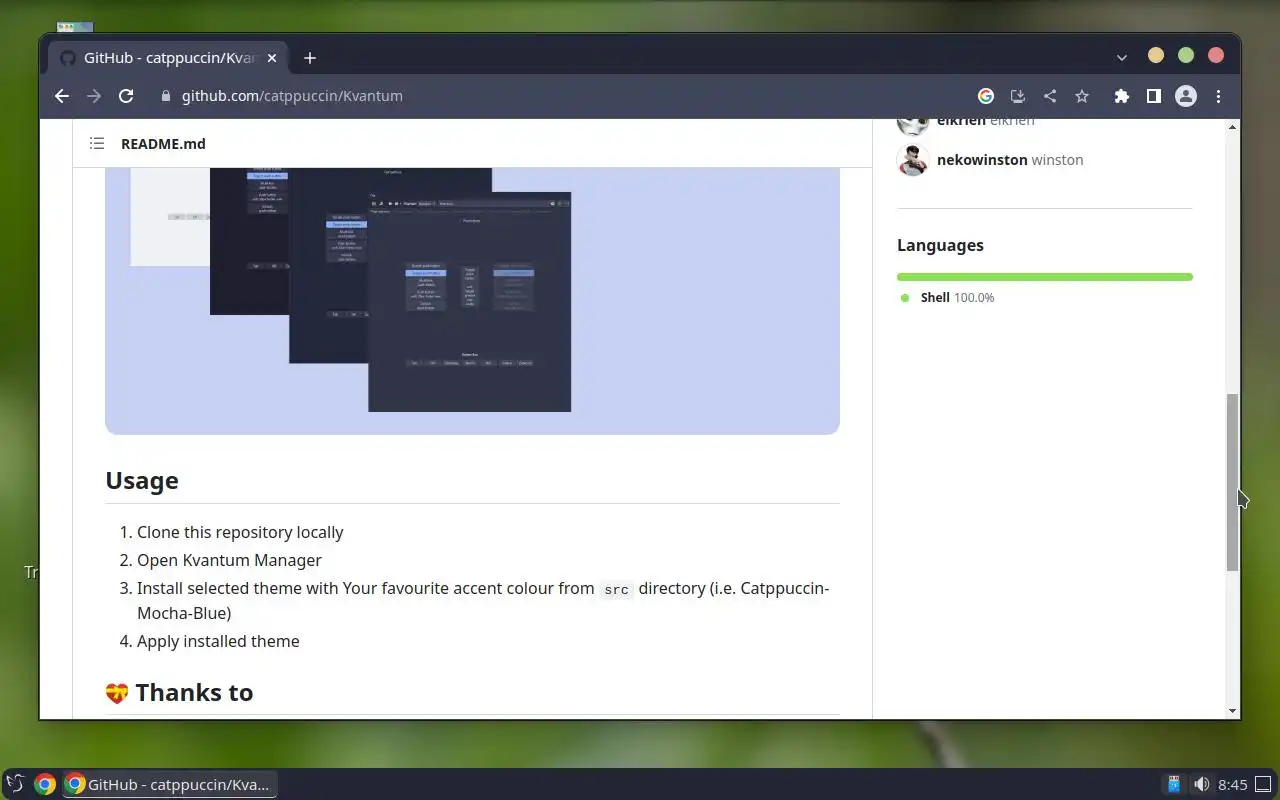
Task: Click the green Shell language bar
Action: (x=1045, y=277)
